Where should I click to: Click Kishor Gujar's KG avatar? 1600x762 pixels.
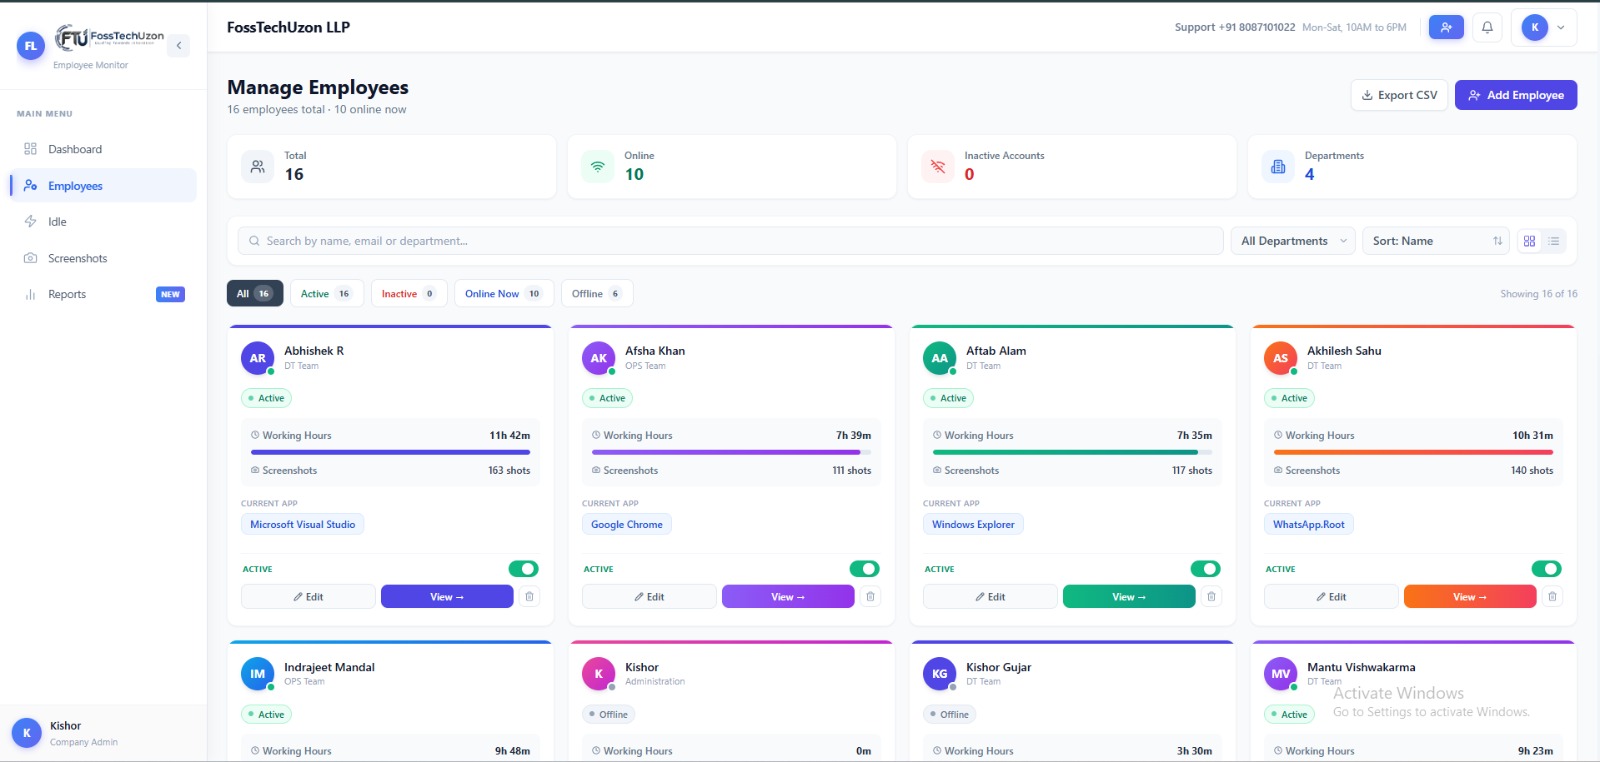(940, 674)
